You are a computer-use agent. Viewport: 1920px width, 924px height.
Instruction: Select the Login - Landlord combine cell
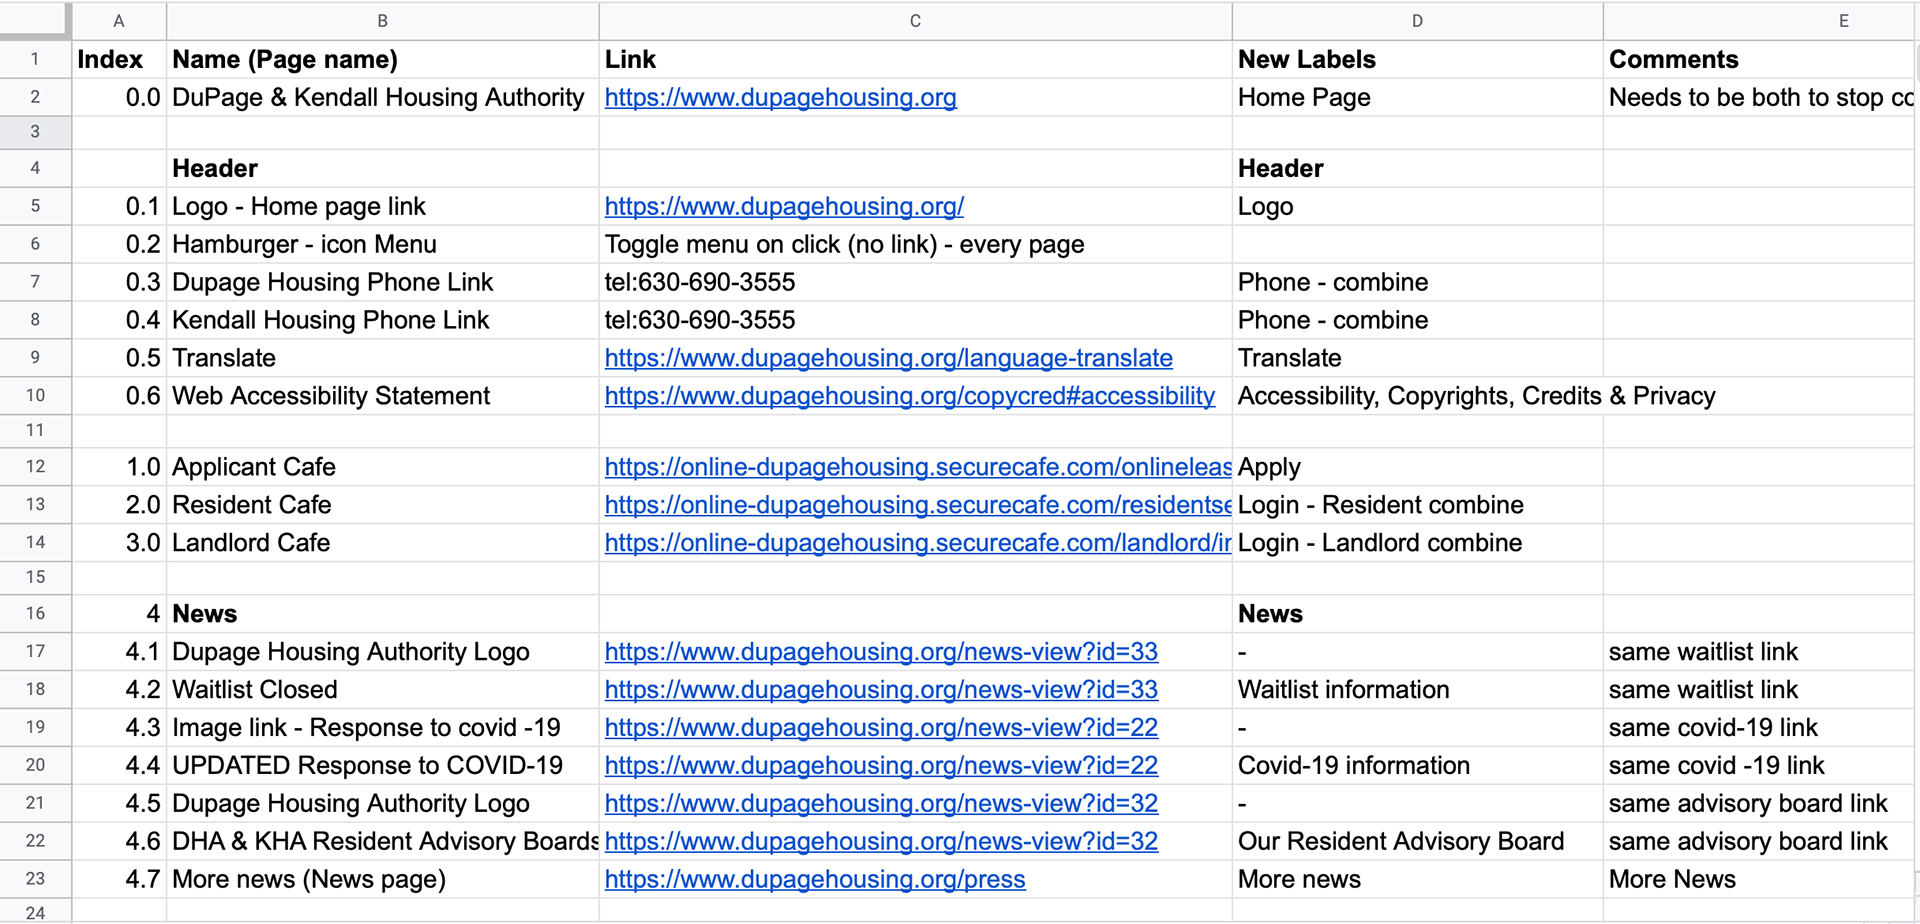1418,544
